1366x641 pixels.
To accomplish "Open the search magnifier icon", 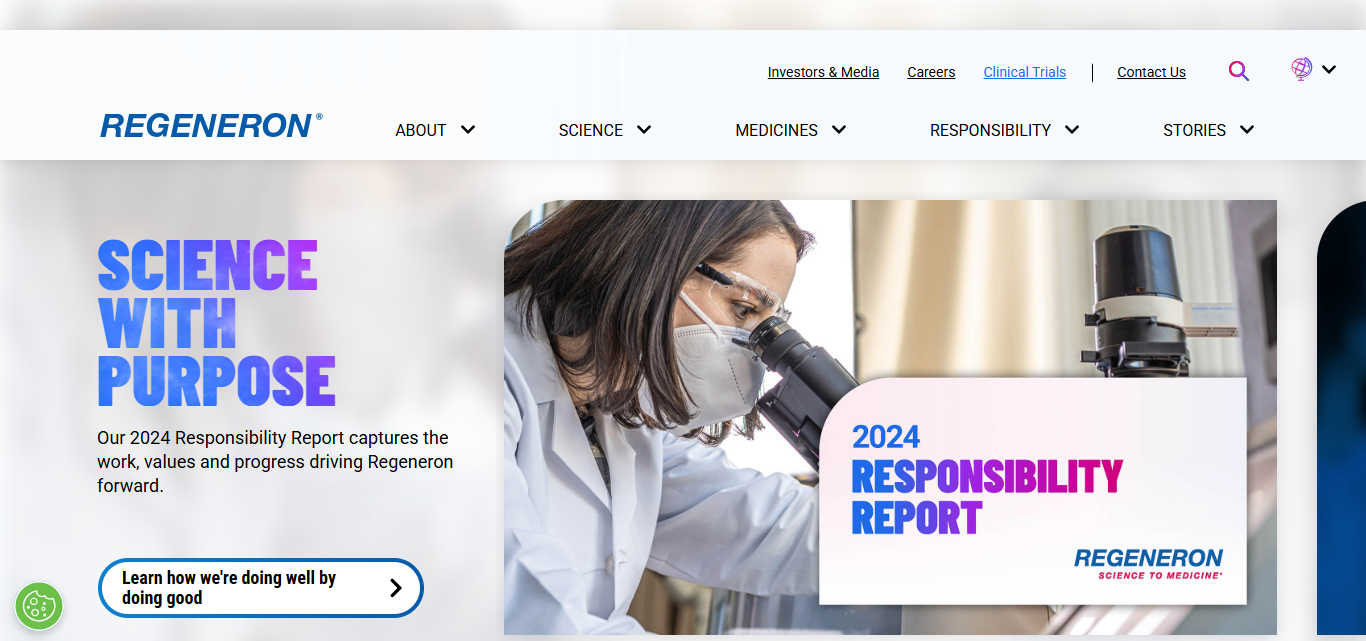I will click(1239, 71).
